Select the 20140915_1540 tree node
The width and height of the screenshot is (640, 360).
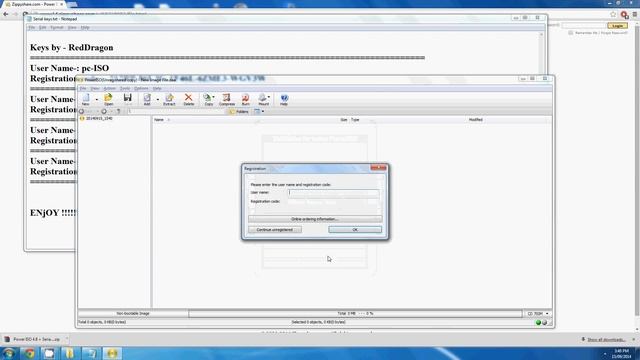(x=96, y=118)
